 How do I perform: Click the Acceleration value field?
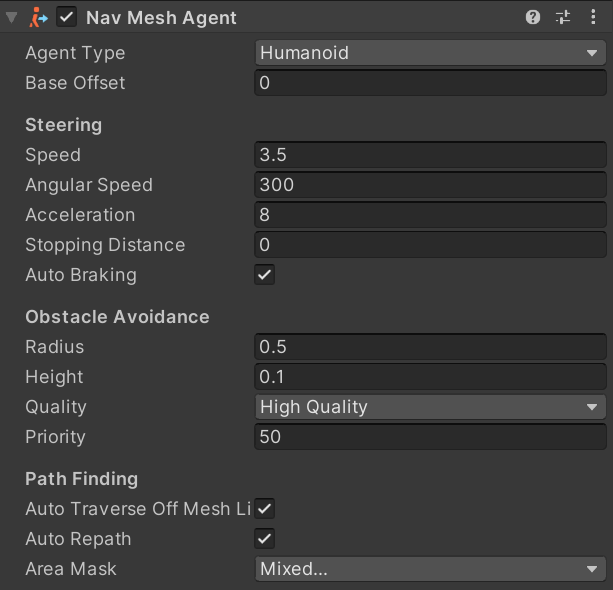(x=430, y=215)
